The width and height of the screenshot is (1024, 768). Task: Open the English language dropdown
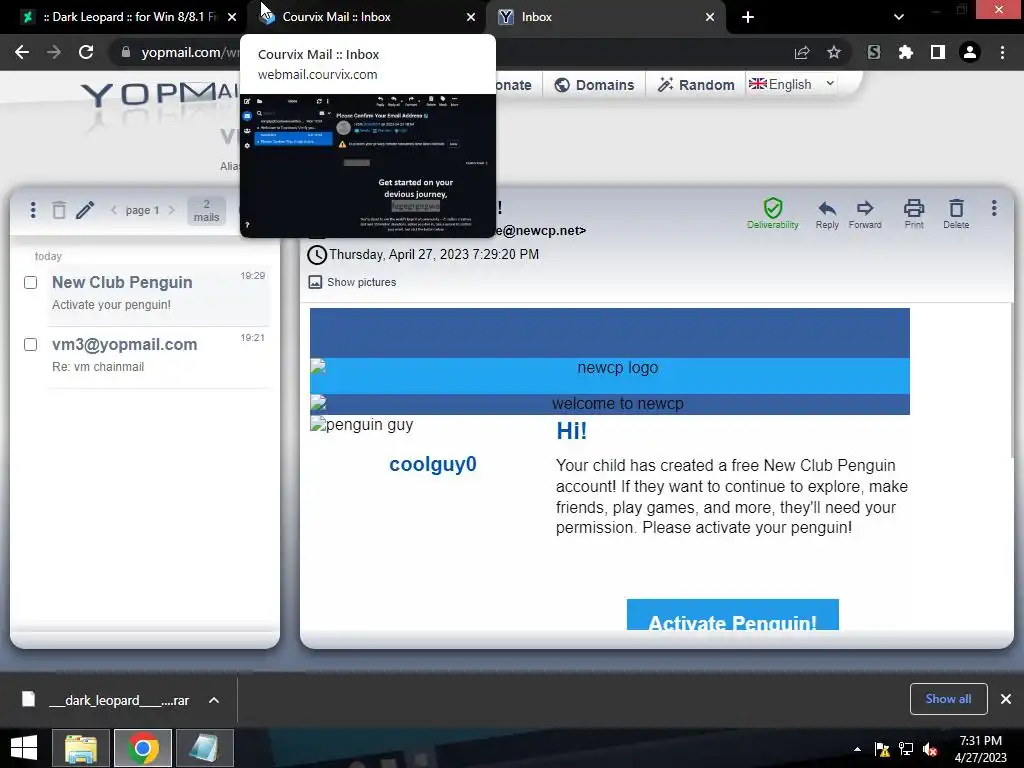pos(792,84)
